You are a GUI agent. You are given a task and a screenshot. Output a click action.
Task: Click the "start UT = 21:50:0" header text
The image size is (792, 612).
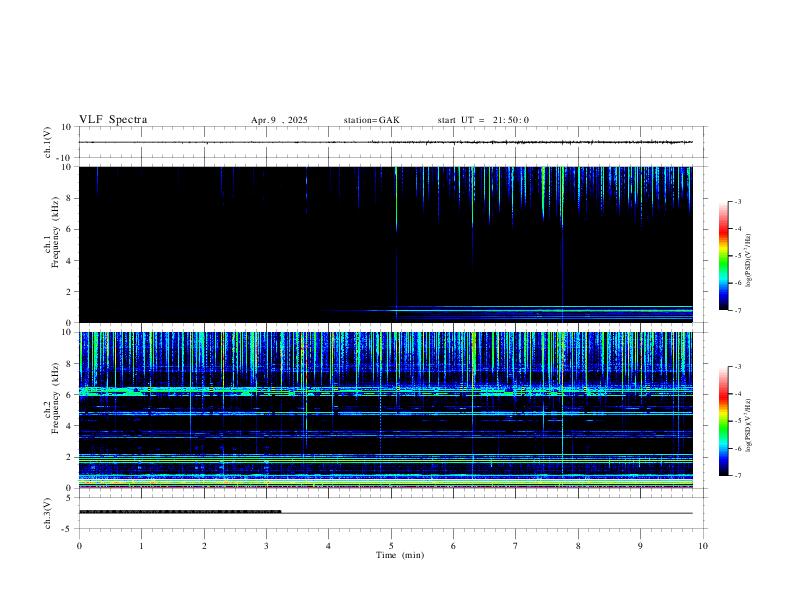[483, 120]
